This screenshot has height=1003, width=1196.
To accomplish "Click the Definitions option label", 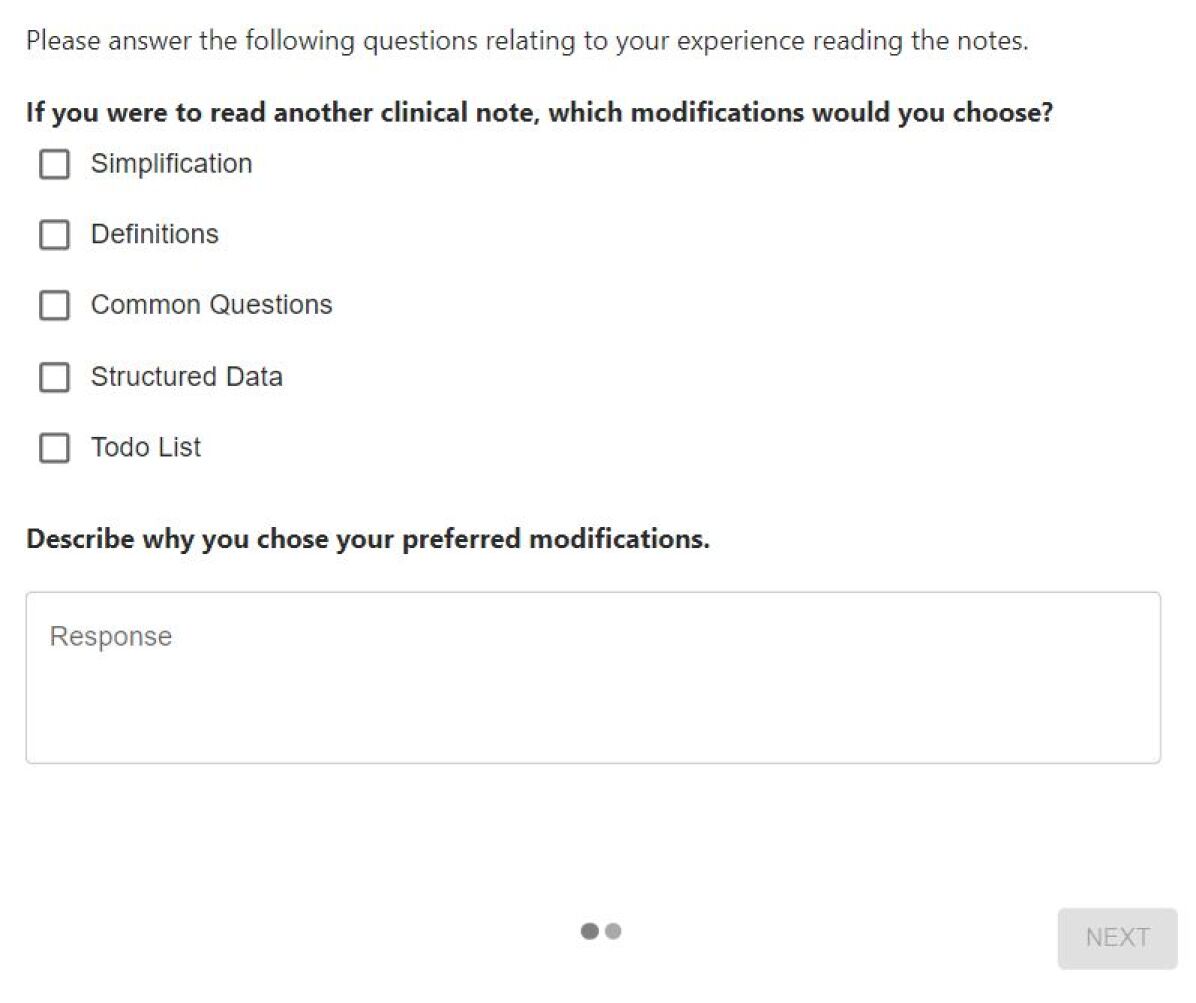I will [154, 234].
